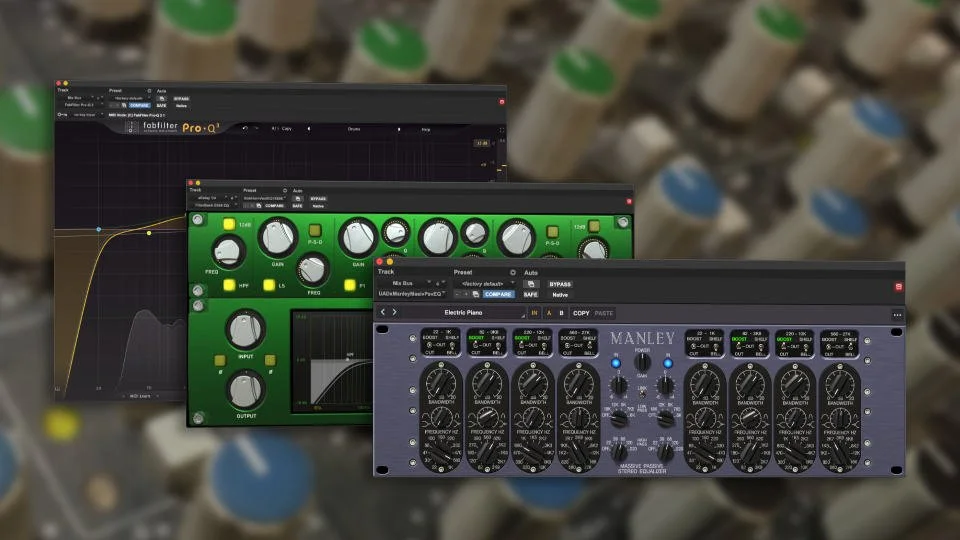Click Native in Manley window header
The height and width of the screenshot is (540, 960).
pos(560,294)
